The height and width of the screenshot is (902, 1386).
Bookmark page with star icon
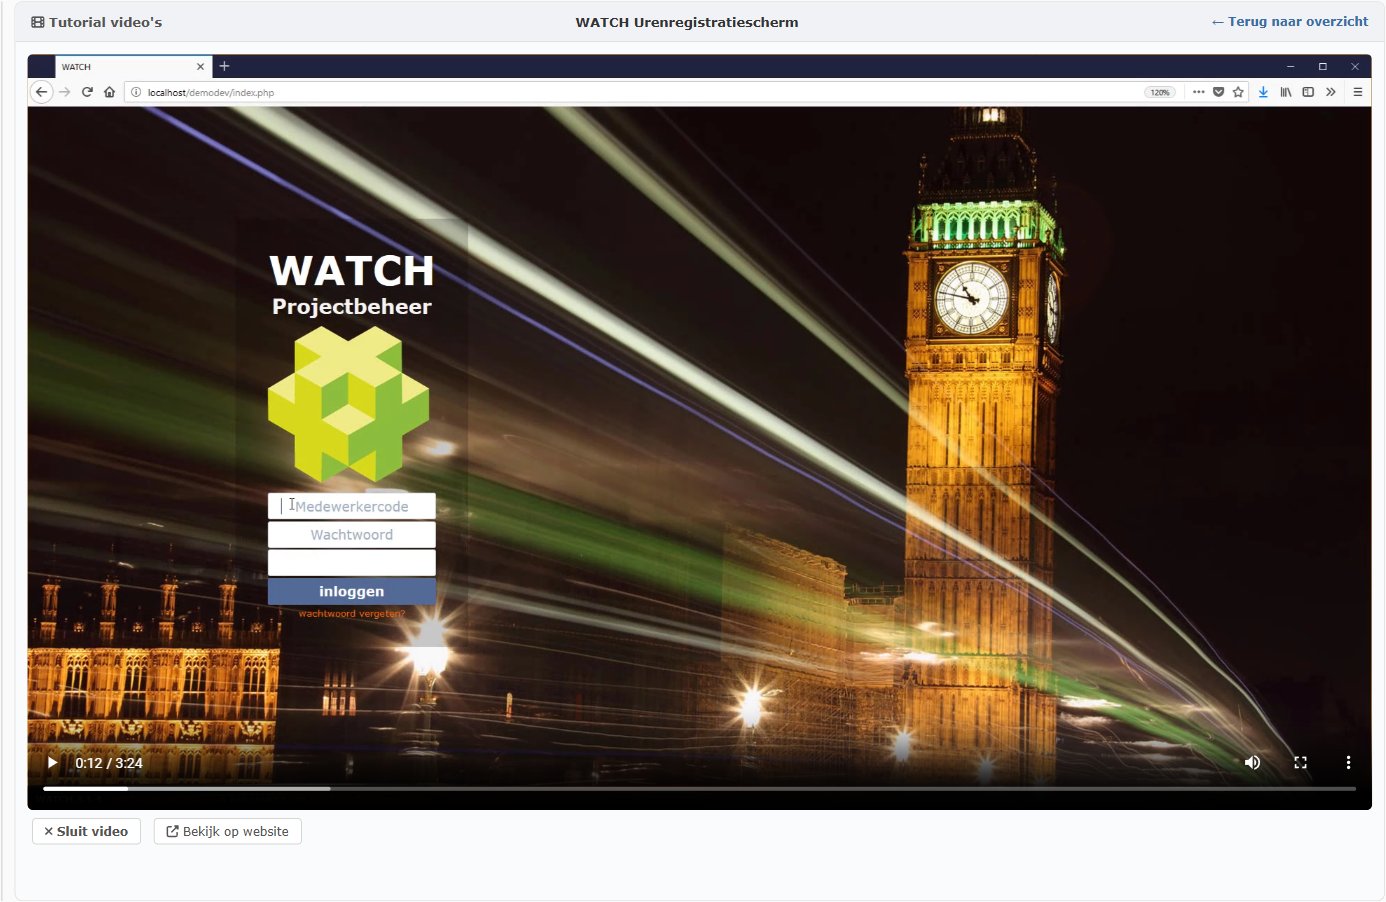[x=1238, y=92]
